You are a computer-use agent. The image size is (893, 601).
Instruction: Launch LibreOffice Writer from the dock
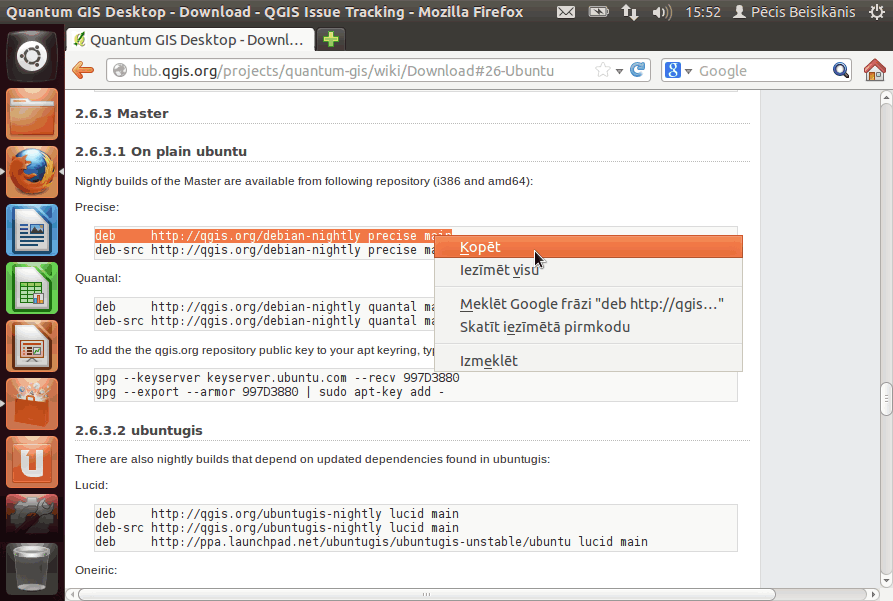pos(32,230)
